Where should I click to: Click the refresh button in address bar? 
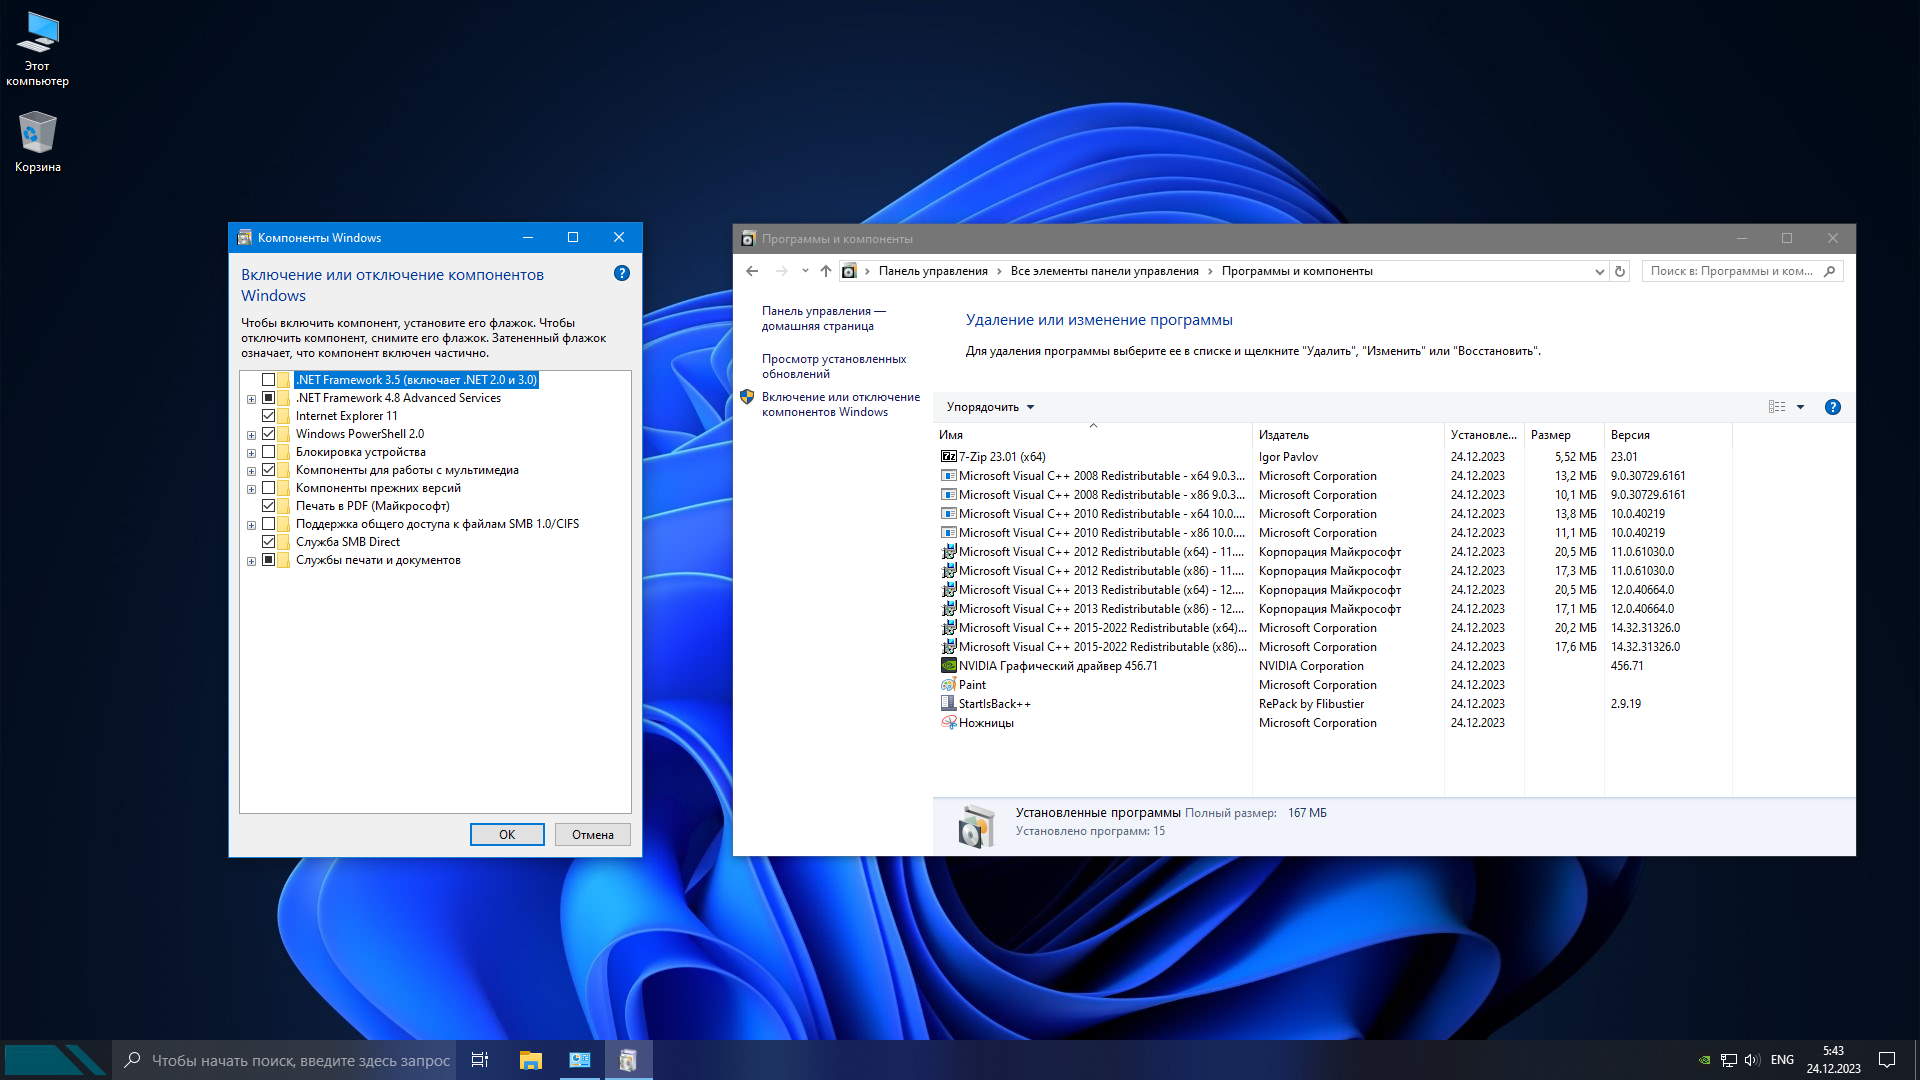point(1620,271)
